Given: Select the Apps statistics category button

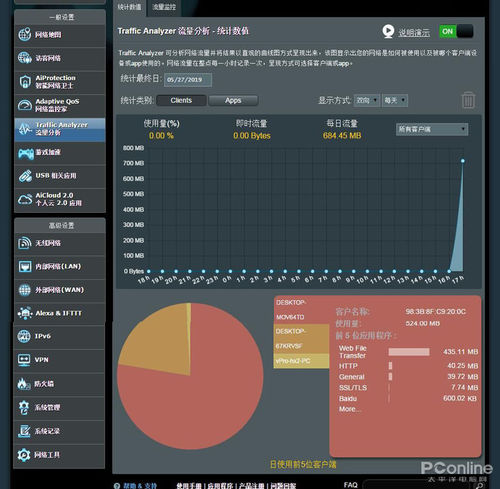Looking at the screenshot, I should (233, 100).
